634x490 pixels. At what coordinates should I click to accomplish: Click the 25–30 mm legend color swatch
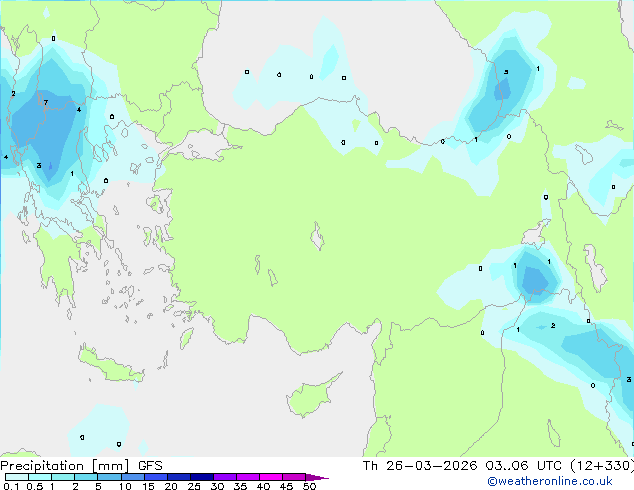tap(202, 477)
